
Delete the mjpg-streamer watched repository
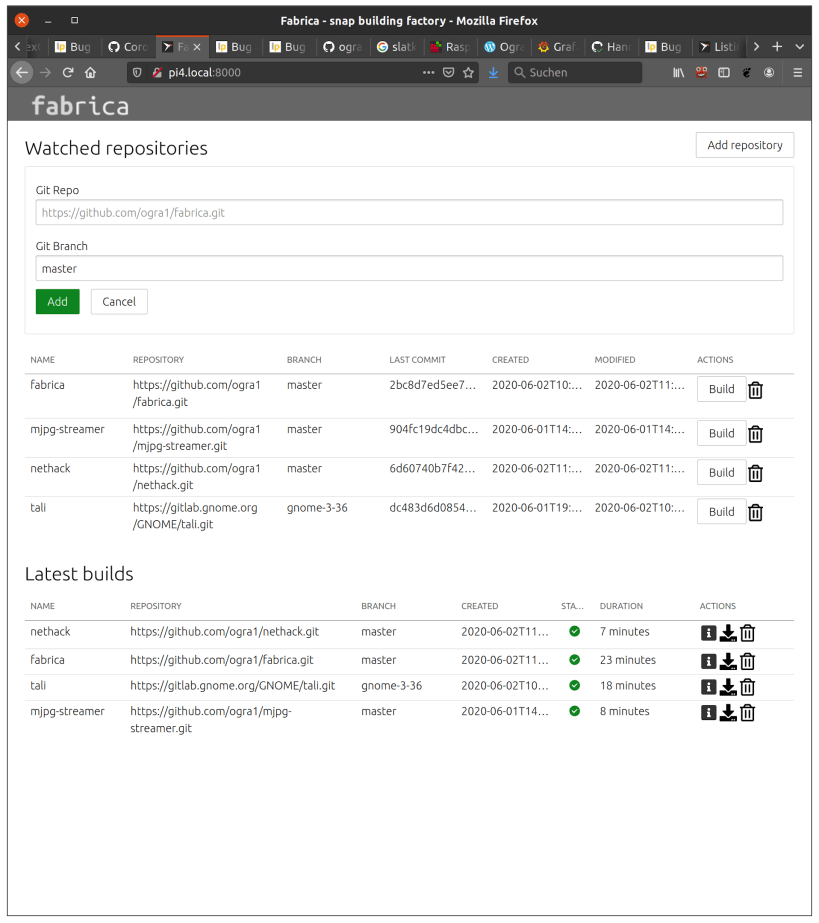point(755,434)
